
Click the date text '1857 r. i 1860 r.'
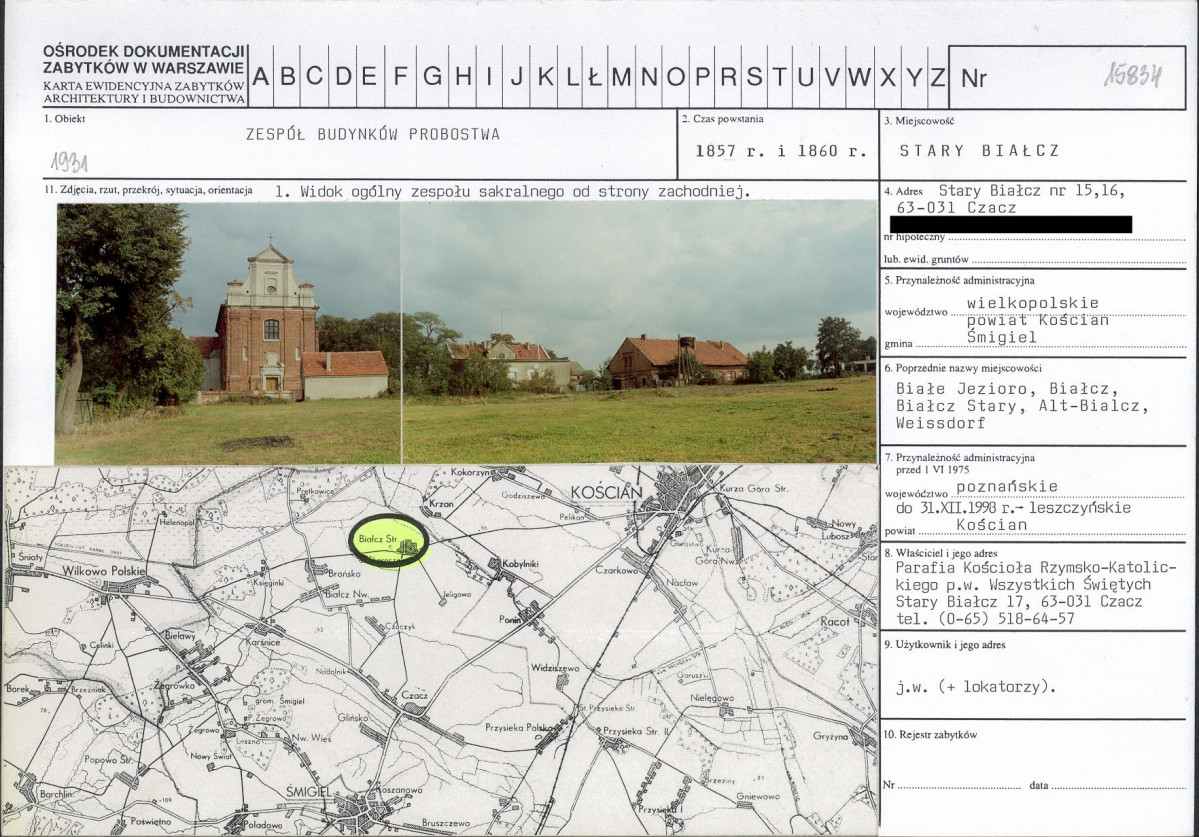pyautogui.click(x=781, y=151)
